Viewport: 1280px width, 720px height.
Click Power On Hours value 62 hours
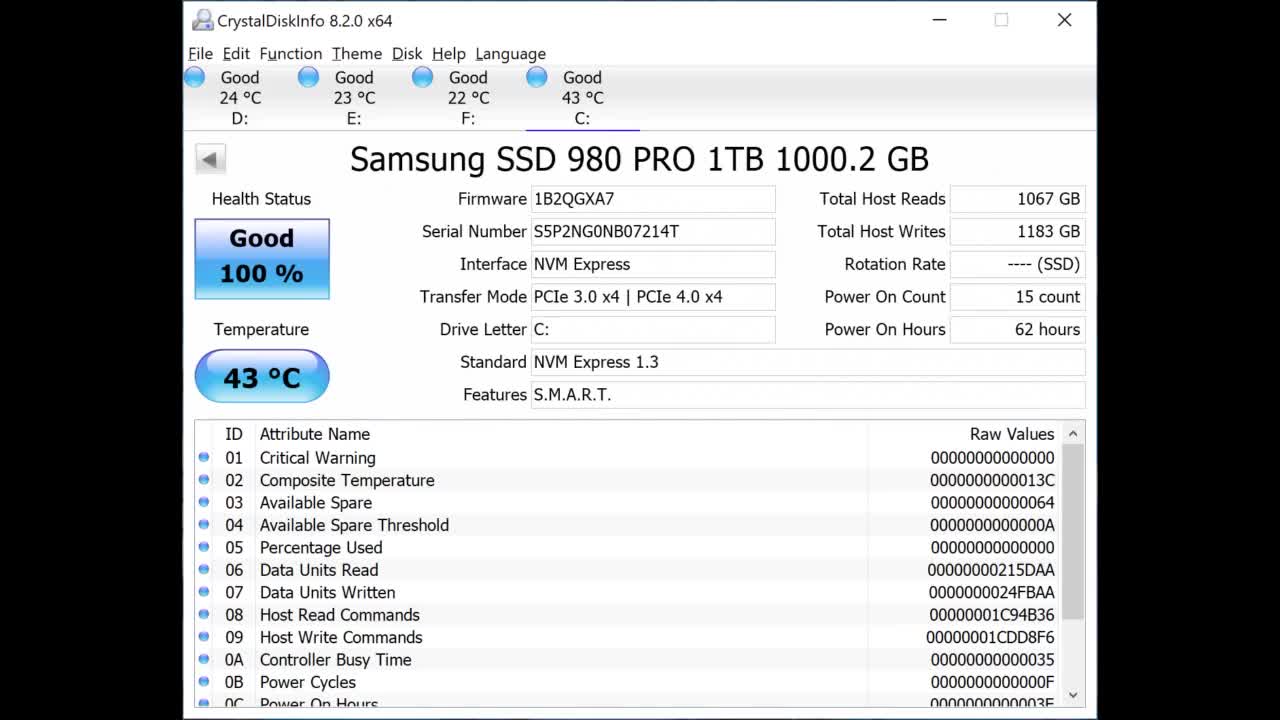coord(1017,329)
